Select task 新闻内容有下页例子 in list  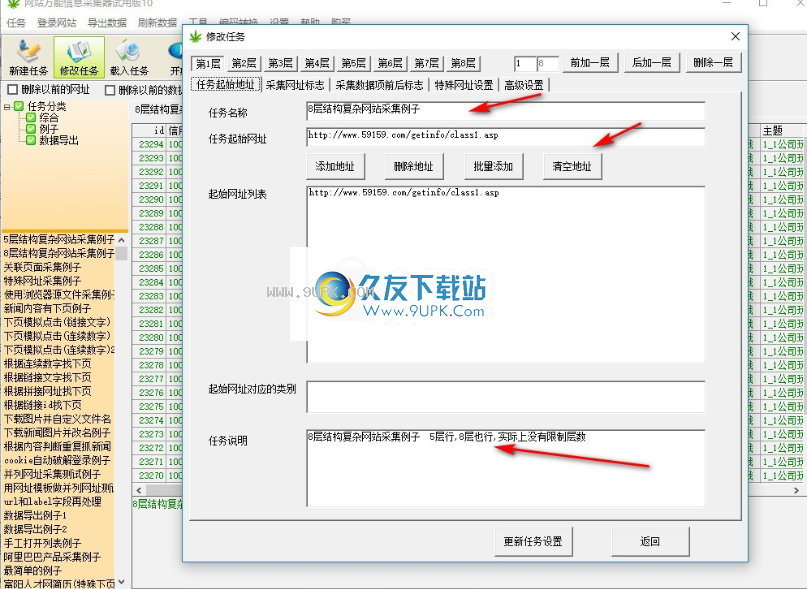(47, 308)
